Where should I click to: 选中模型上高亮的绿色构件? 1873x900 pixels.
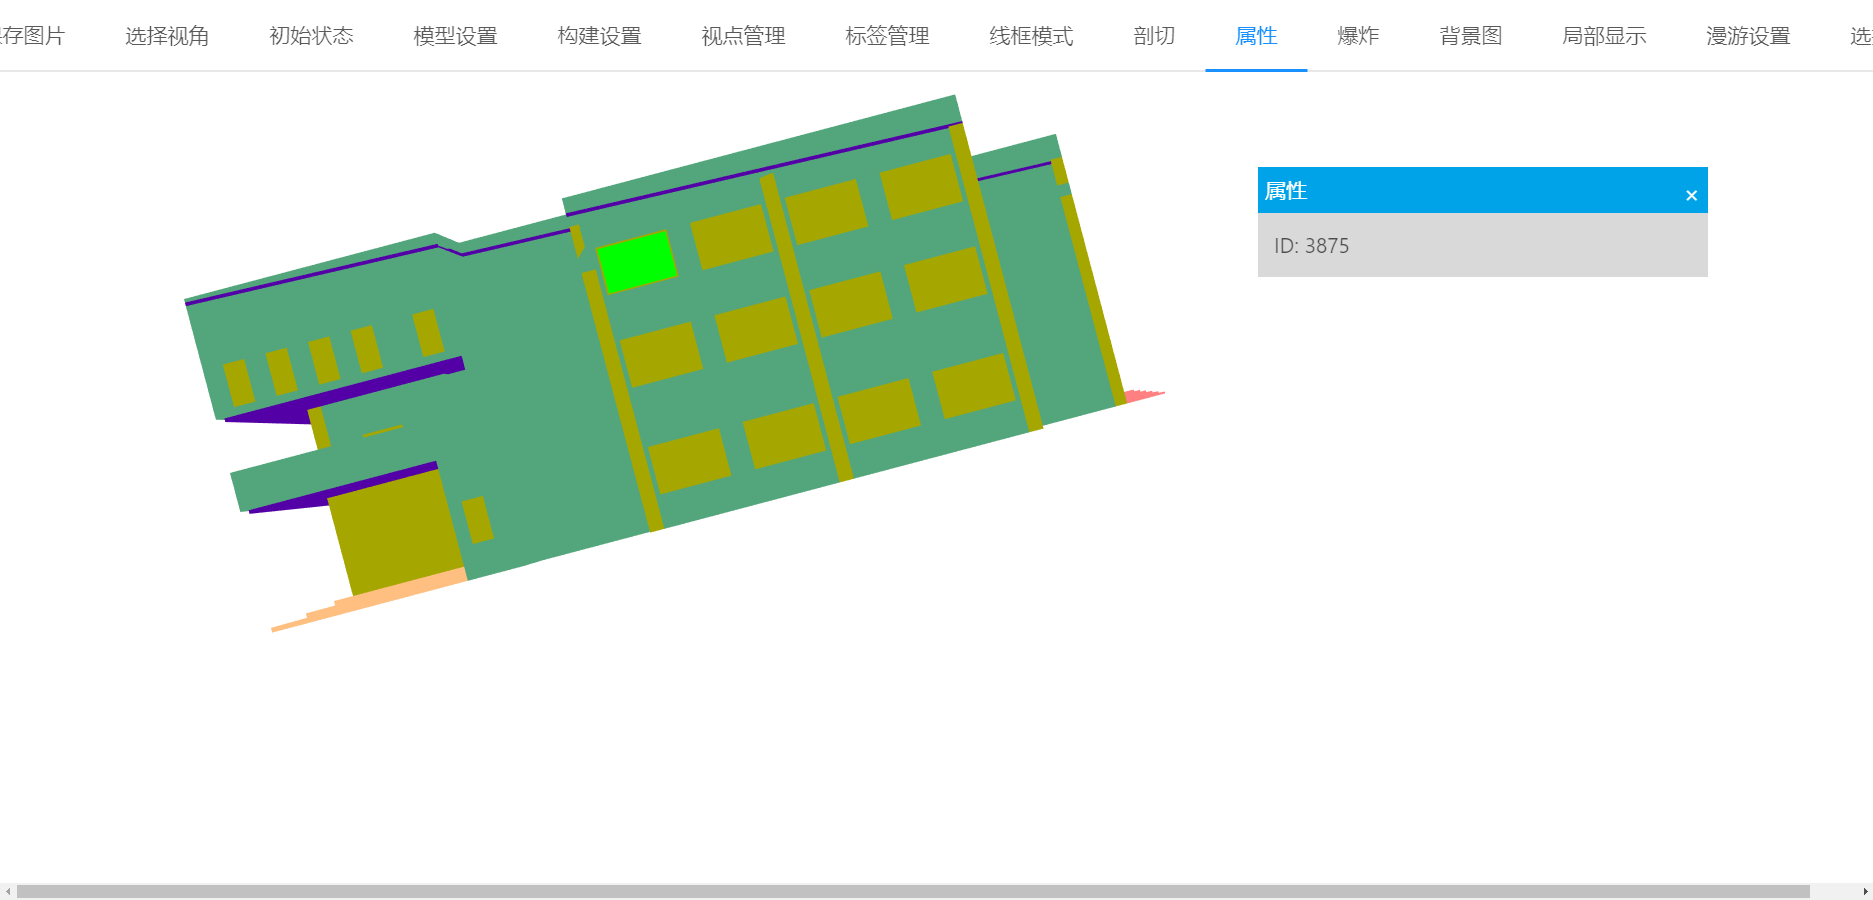coord(638,262)
